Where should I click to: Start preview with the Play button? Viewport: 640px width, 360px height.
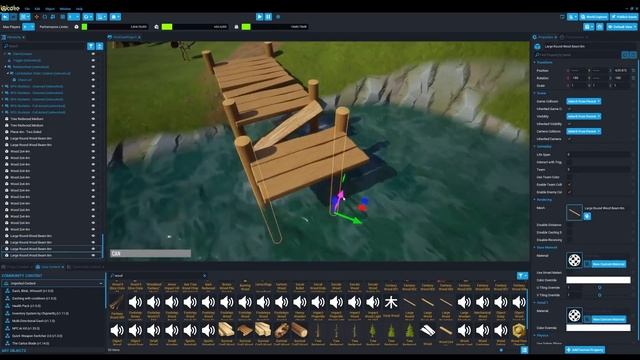[259, 17]
